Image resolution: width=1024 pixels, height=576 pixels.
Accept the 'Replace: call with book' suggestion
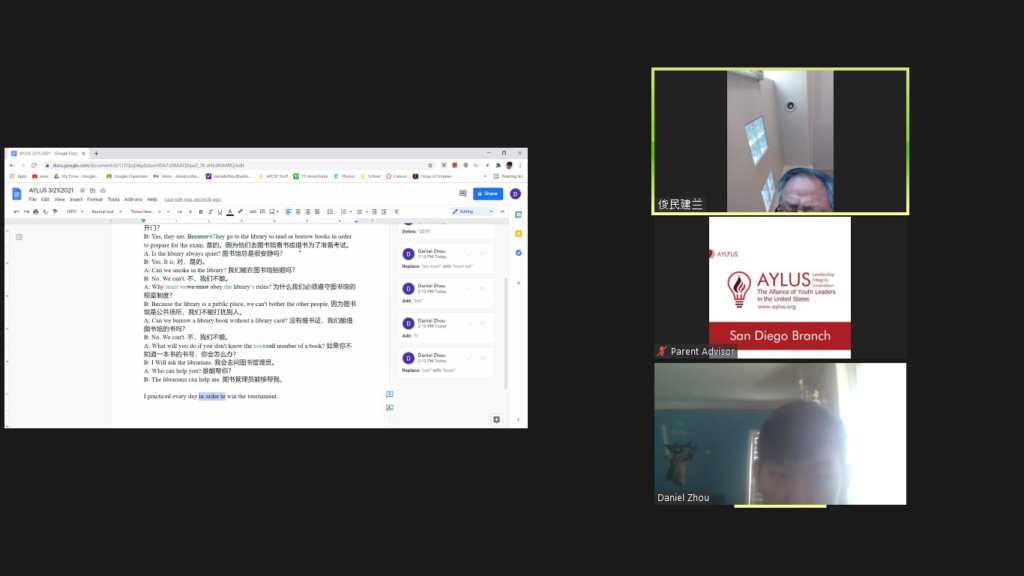[x=470, y=358]
